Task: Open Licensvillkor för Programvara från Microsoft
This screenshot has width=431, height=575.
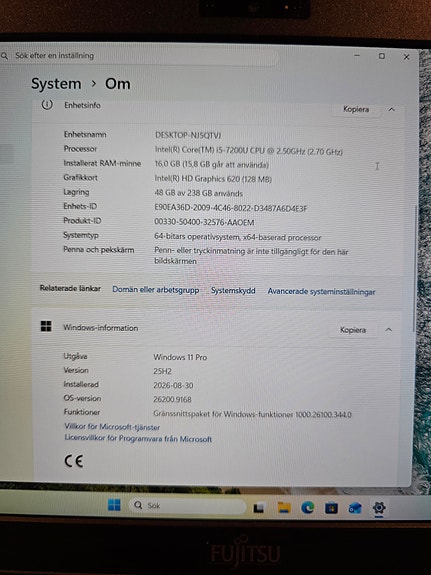Action: click(x=138, y=438)
